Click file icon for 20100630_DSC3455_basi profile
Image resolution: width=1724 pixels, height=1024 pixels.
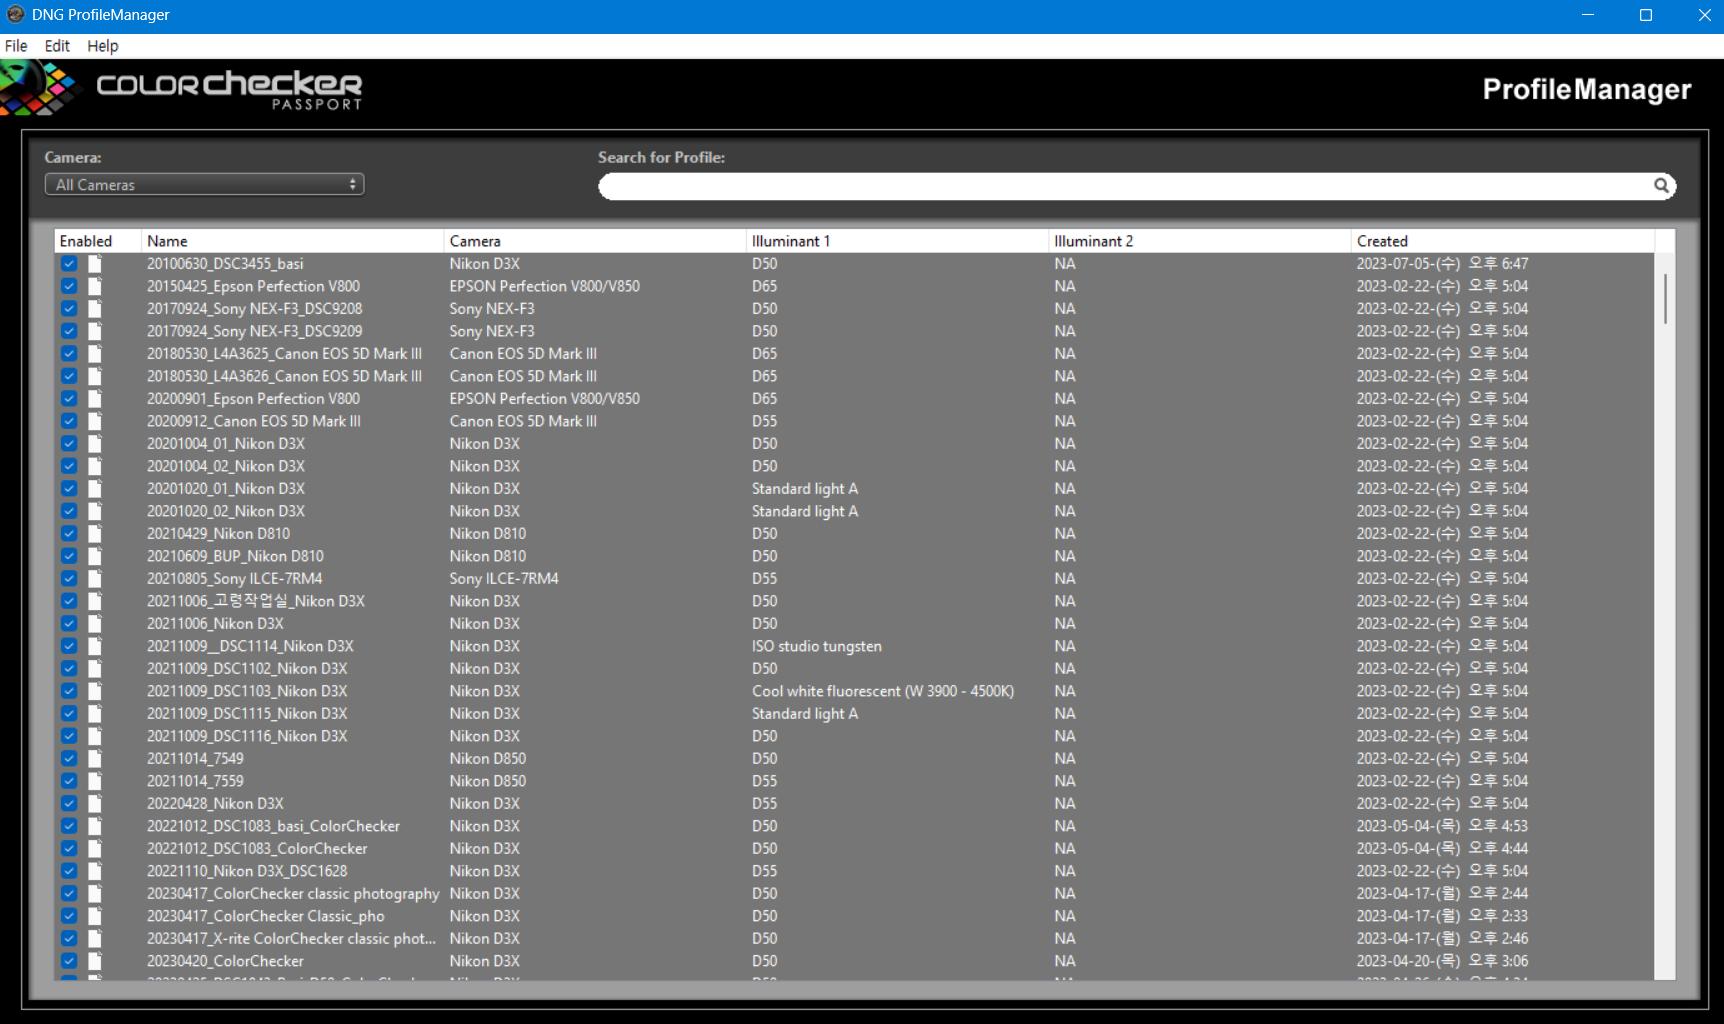95,264
